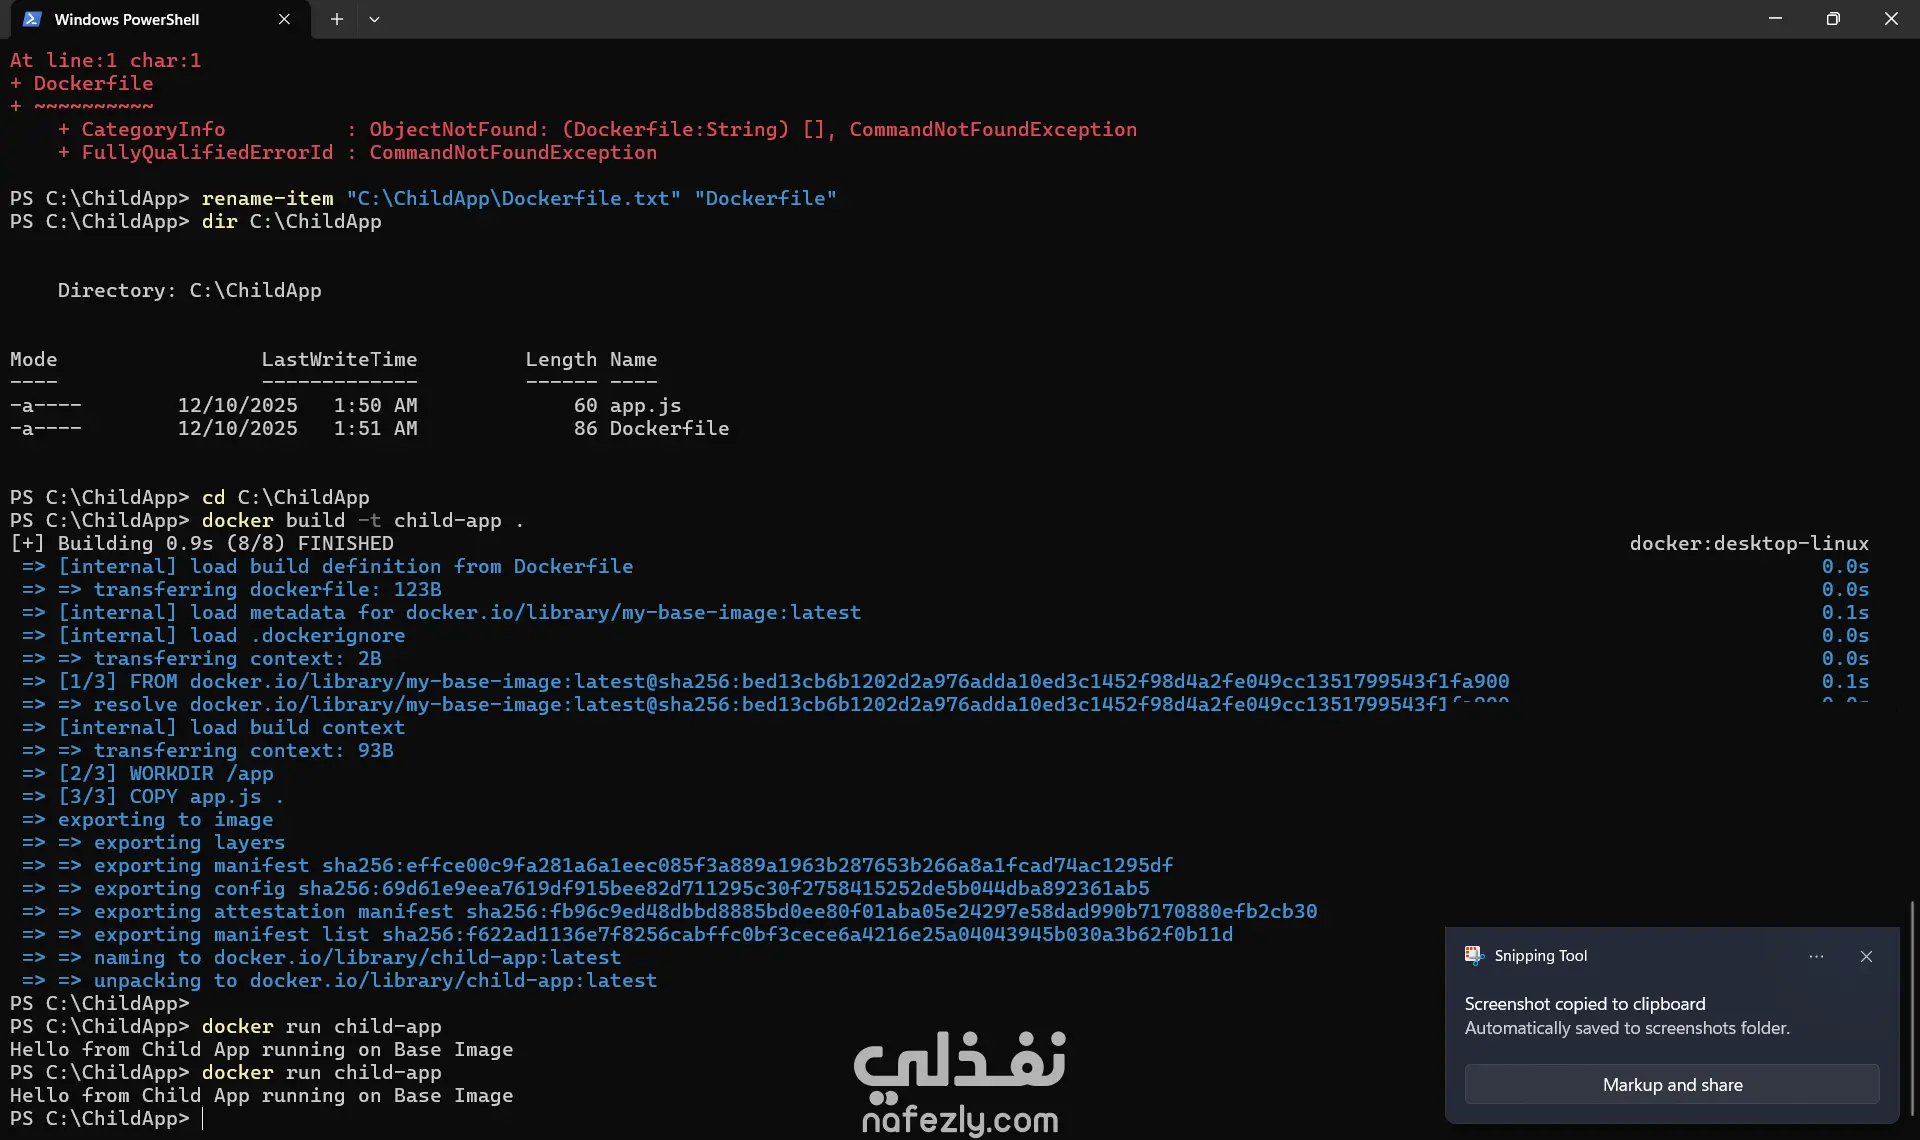Click the app.js entry in directory listing
This screenshot has height=1140, width=1920.
tap(645, 405)
